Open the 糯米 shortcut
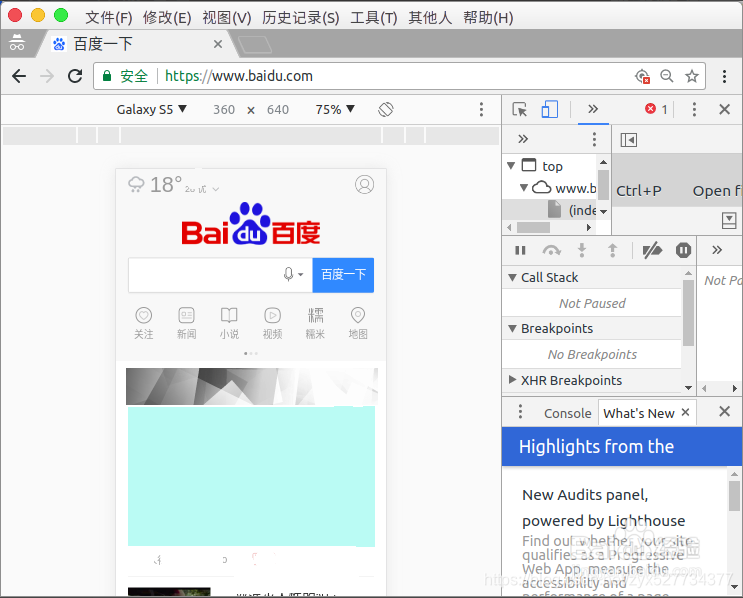 pyautogui.click(x=315, y=323)
